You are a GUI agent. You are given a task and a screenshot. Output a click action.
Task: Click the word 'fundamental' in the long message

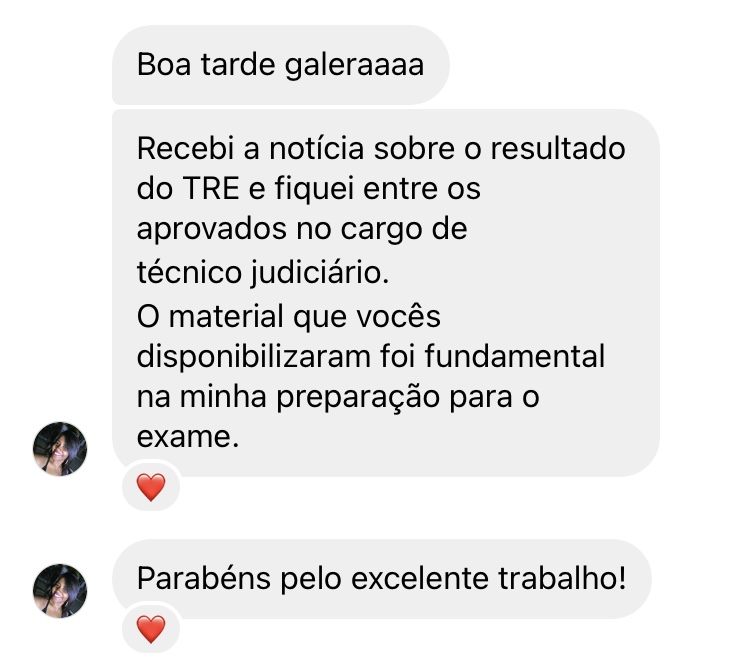(x=515, y=356)
